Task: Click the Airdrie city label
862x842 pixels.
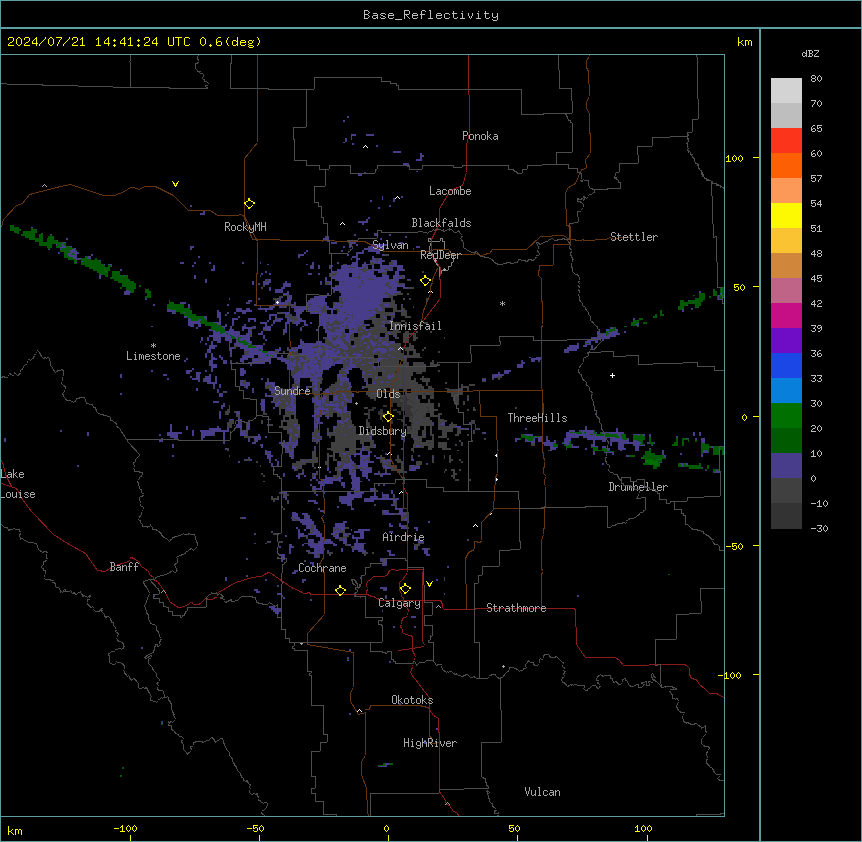Action: 403,537
